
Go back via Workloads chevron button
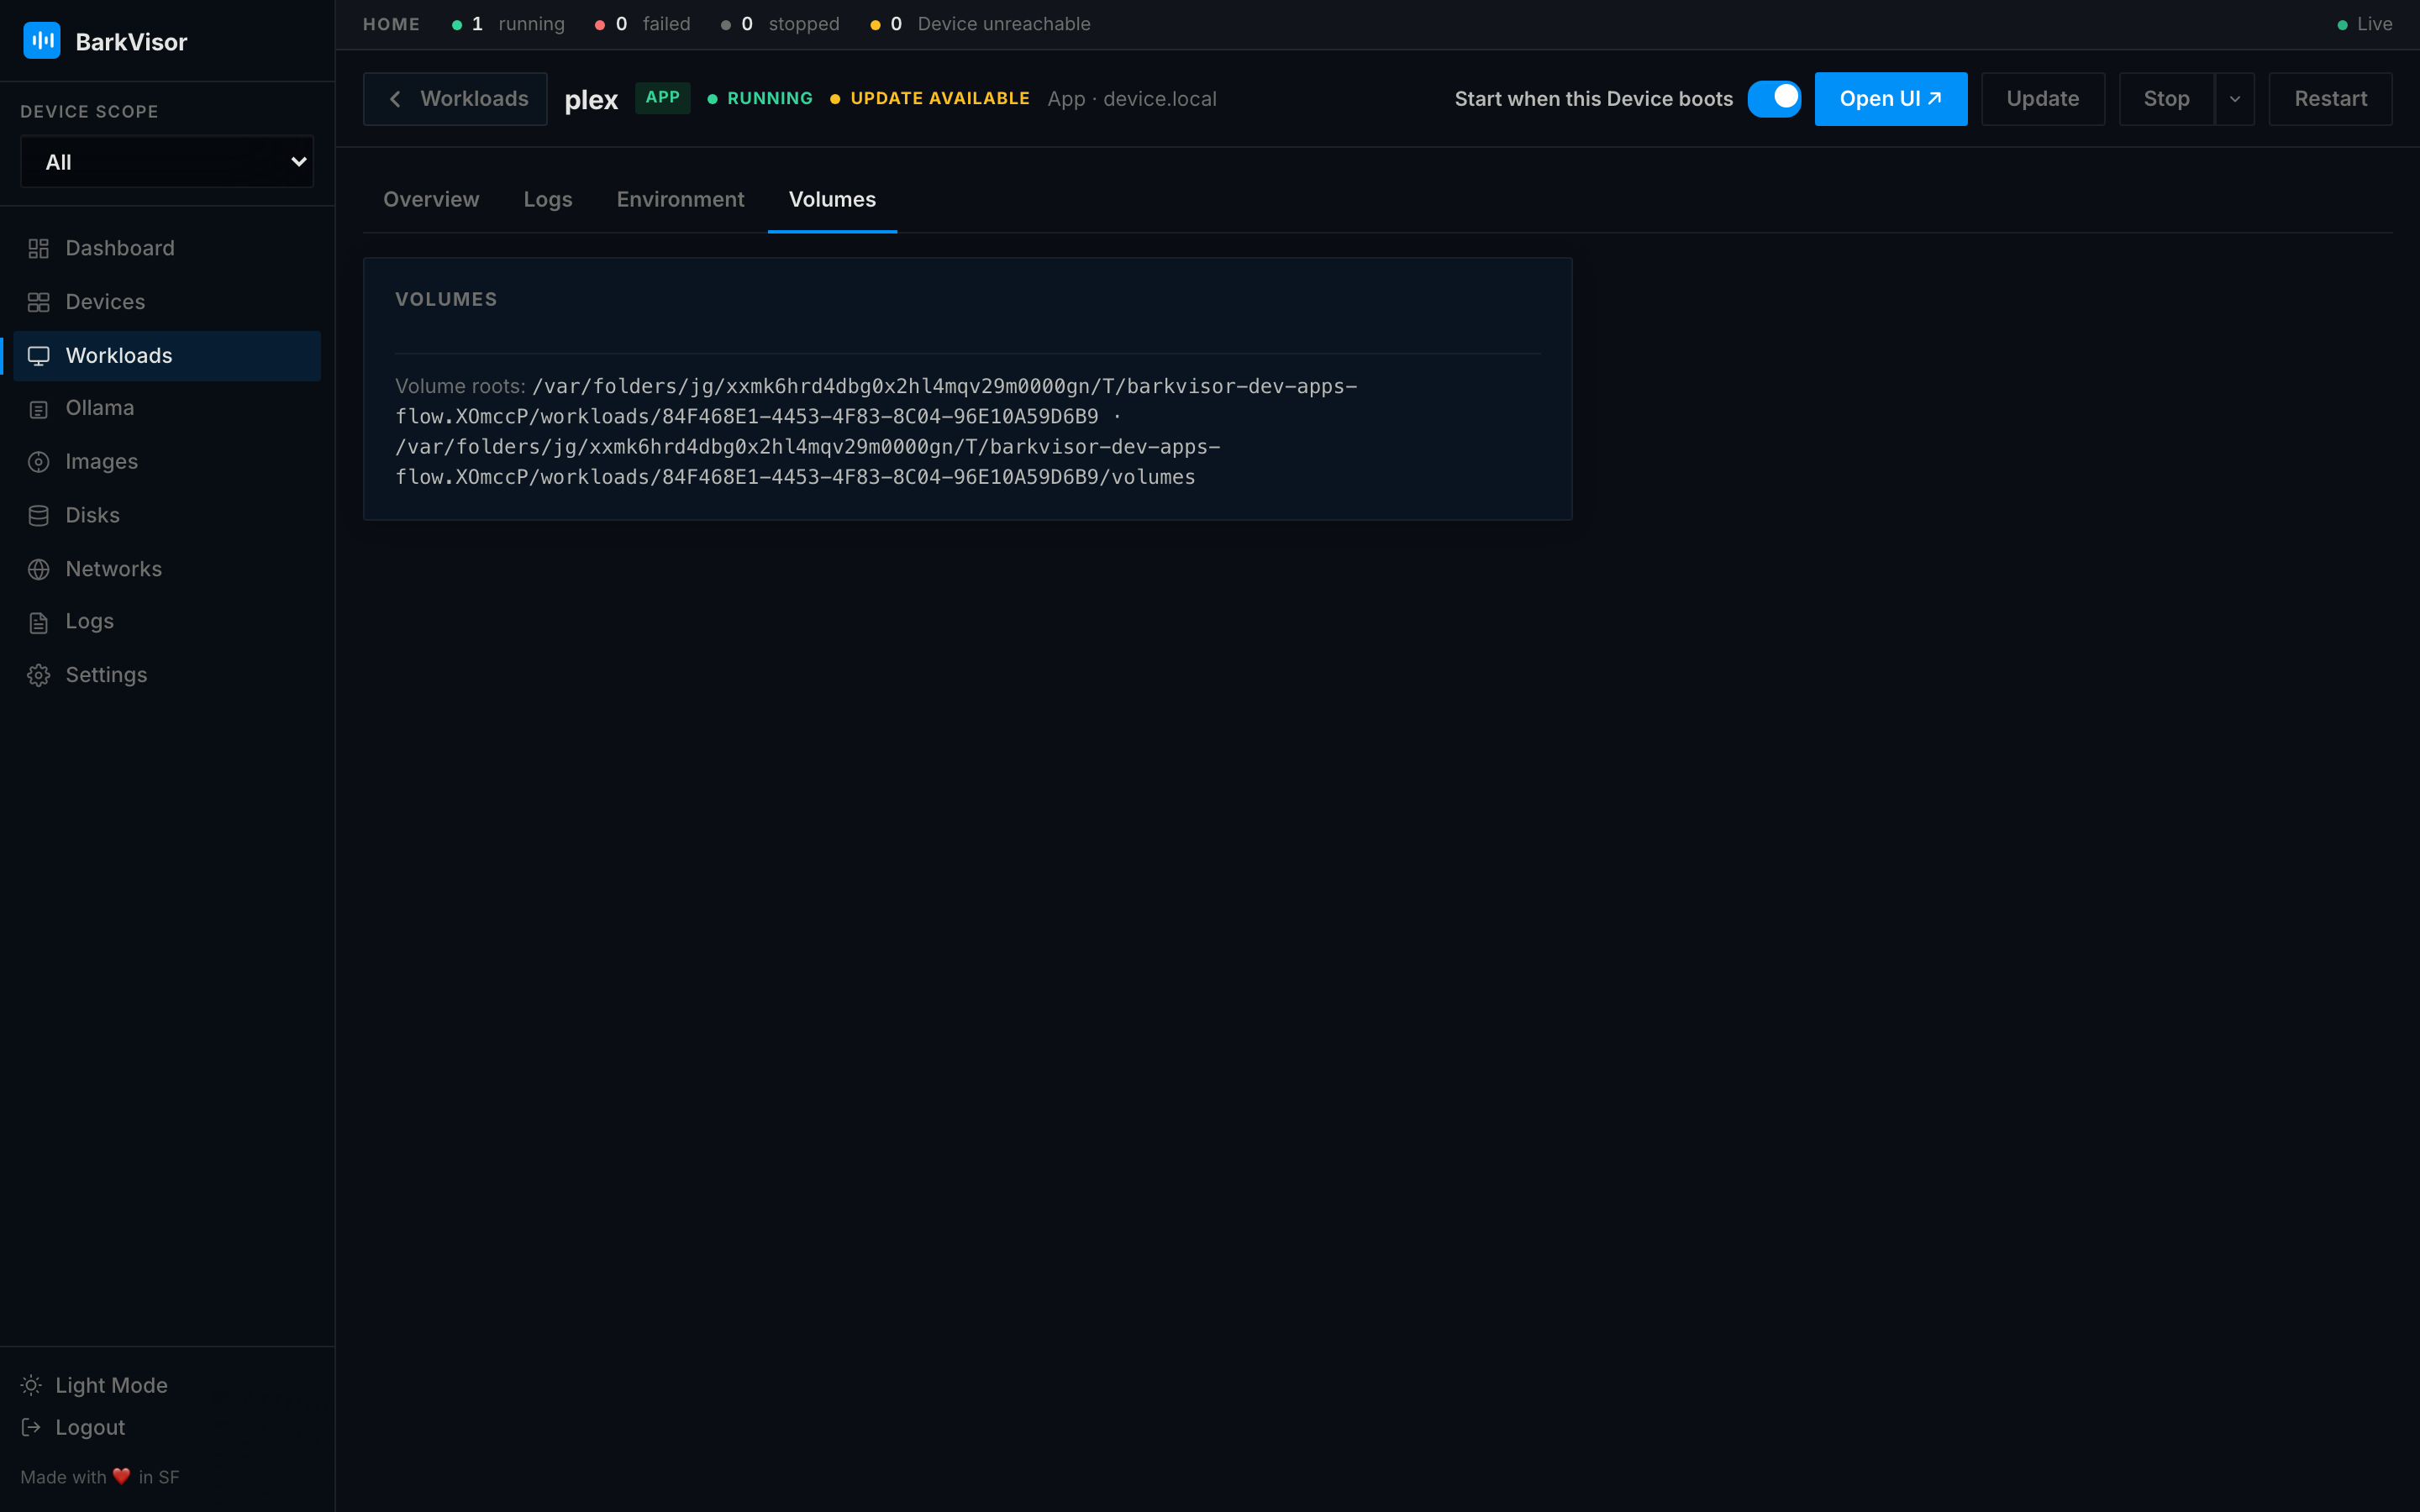(455, 99)
